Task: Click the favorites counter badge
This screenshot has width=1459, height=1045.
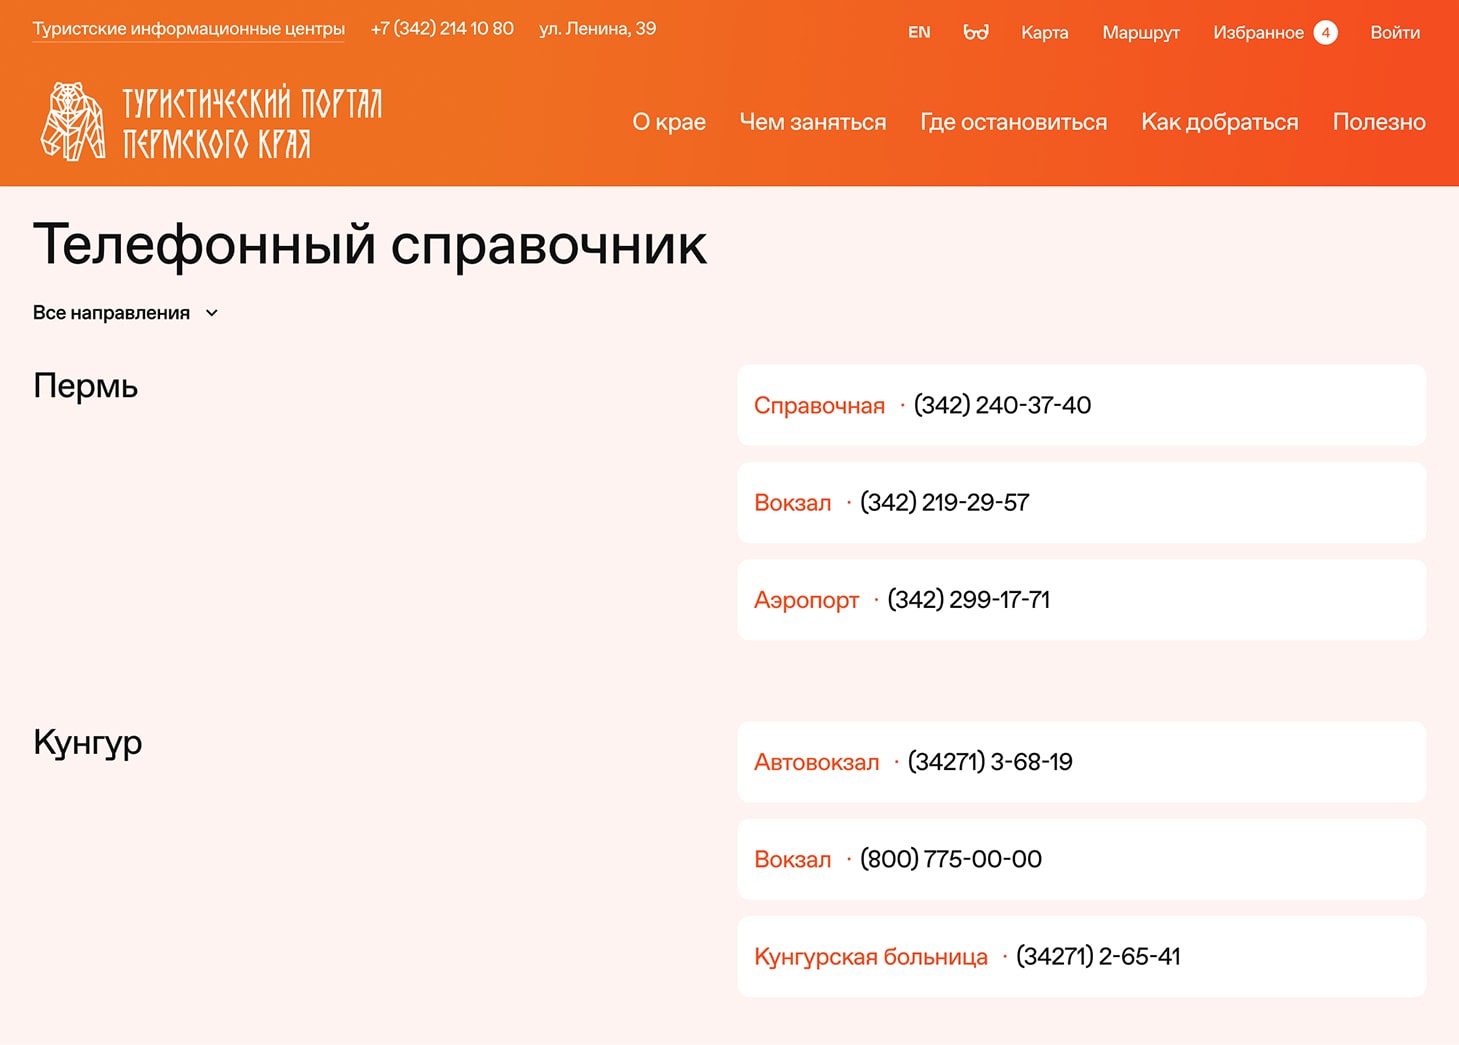Action: pyautogui.click(x=1325, y=32)
